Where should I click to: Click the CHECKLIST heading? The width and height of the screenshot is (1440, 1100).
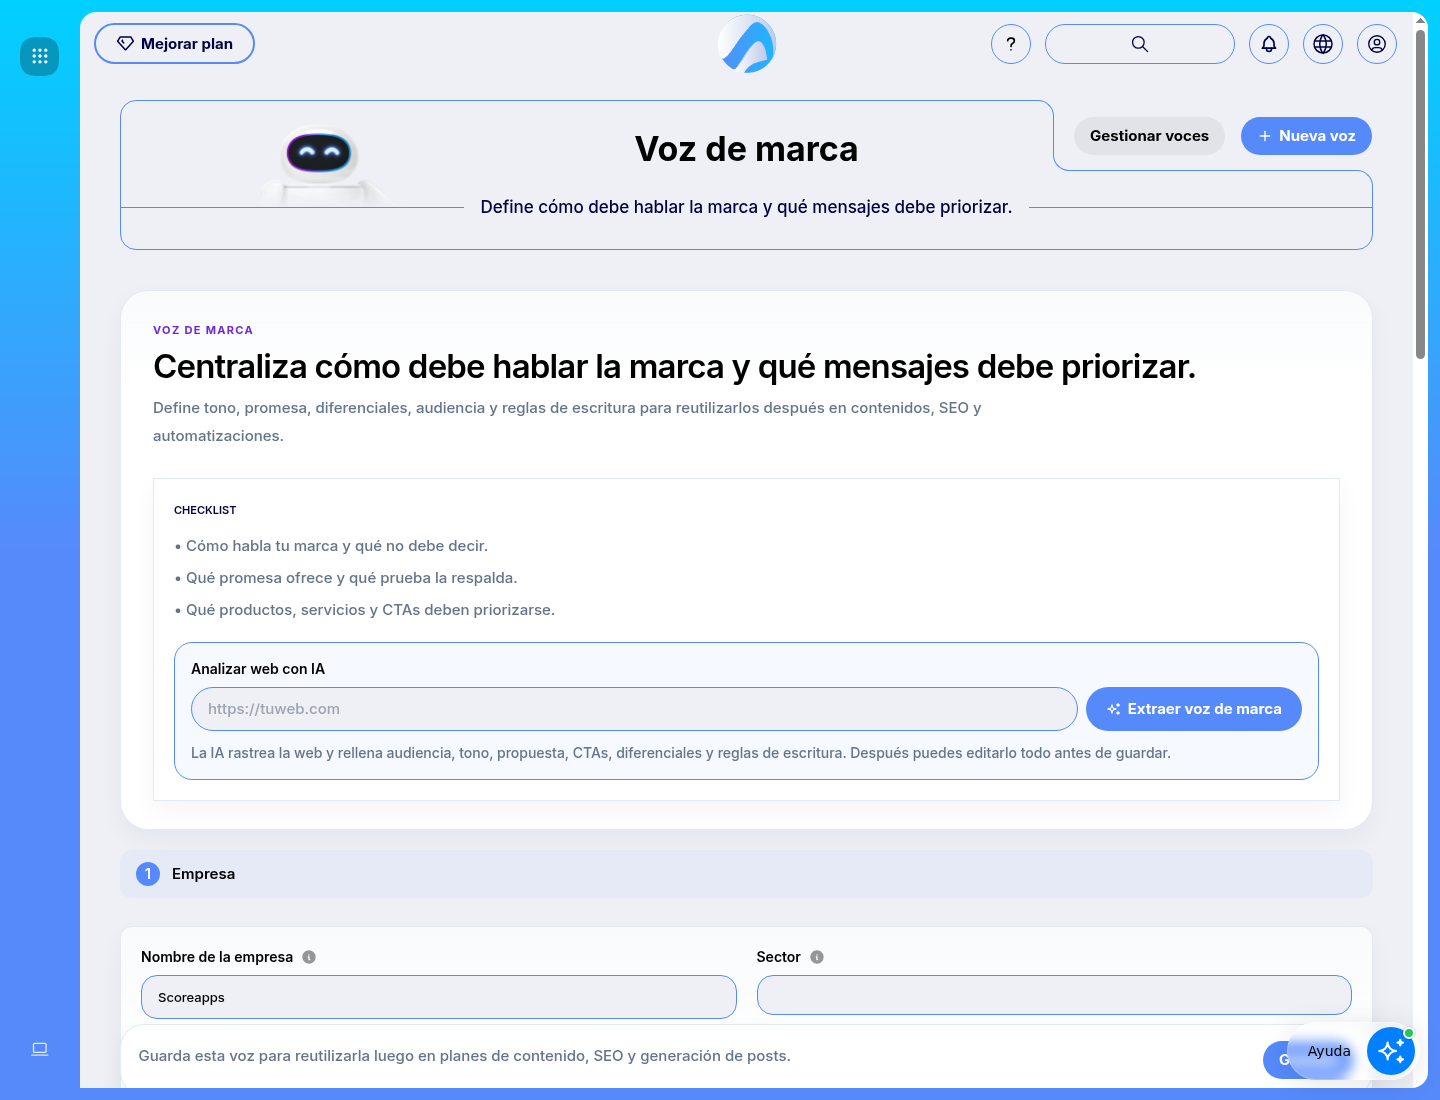205,510
